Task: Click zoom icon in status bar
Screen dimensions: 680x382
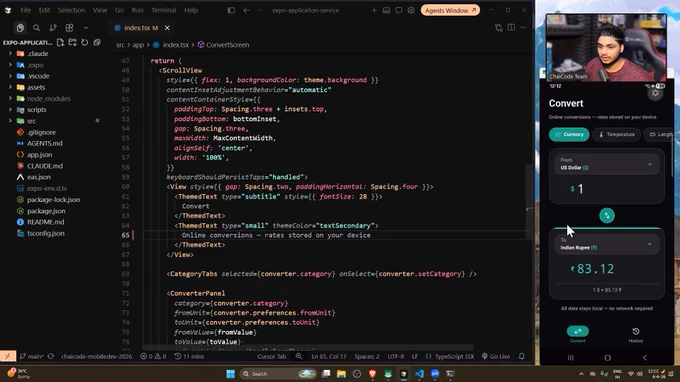Action: click(299, 356)
